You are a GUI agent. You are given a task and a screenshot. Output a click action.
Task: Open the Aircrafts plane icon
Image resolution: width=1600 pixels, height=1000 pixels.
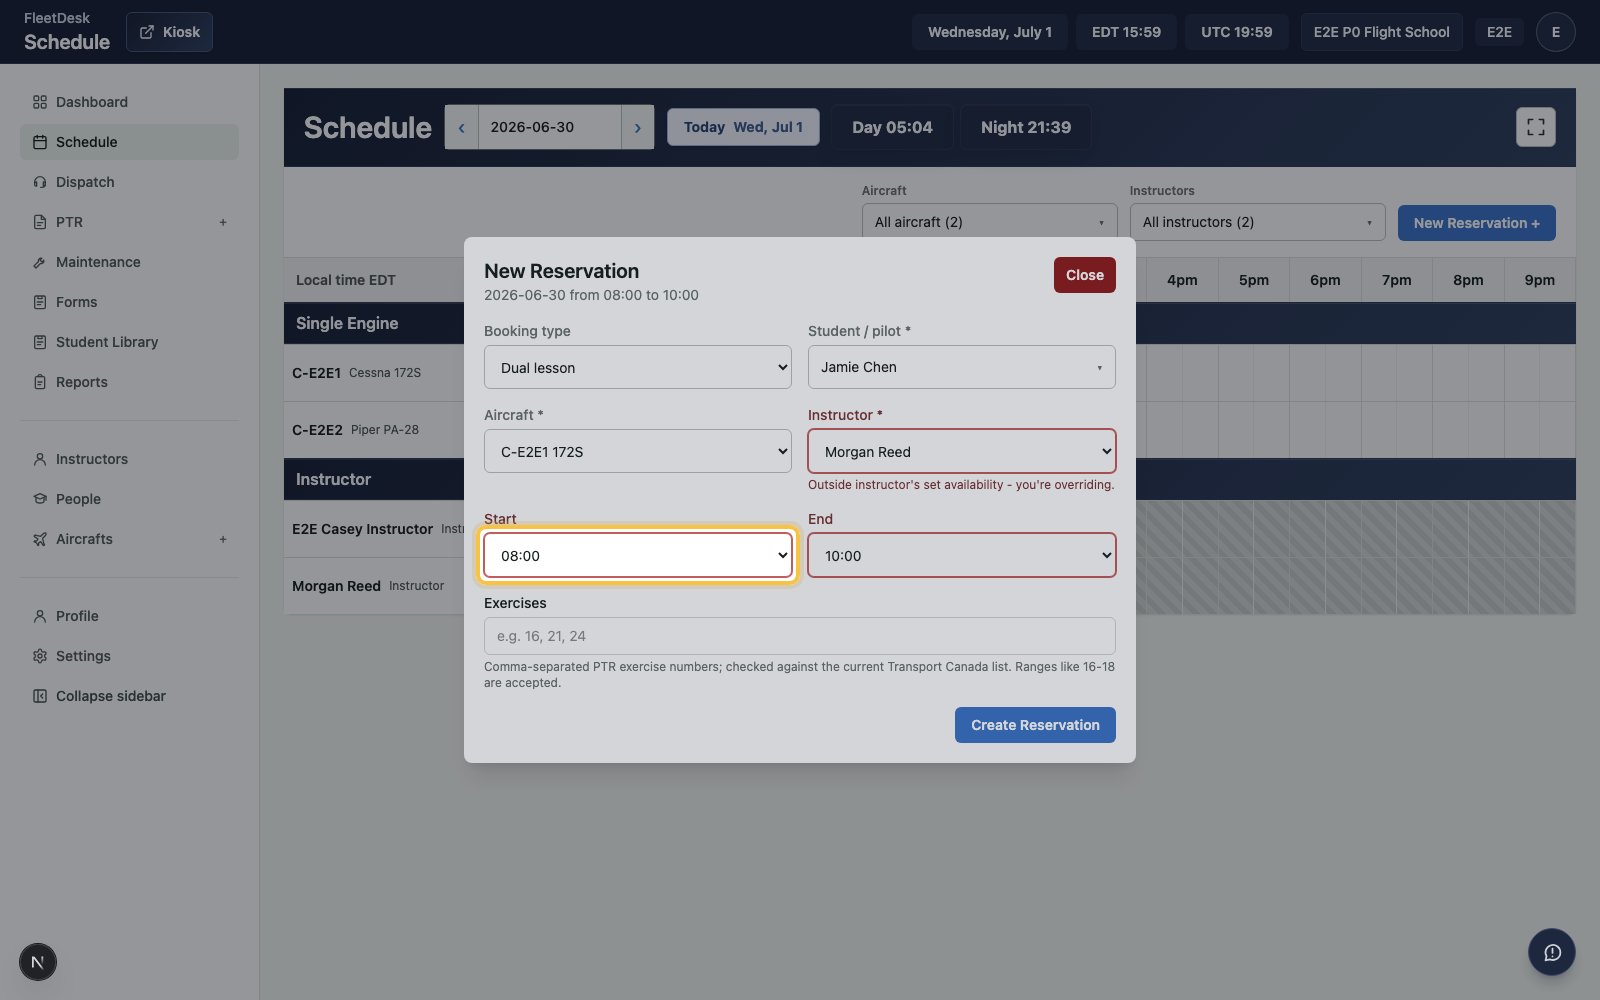pyautogui.click(x=40, y=539)
